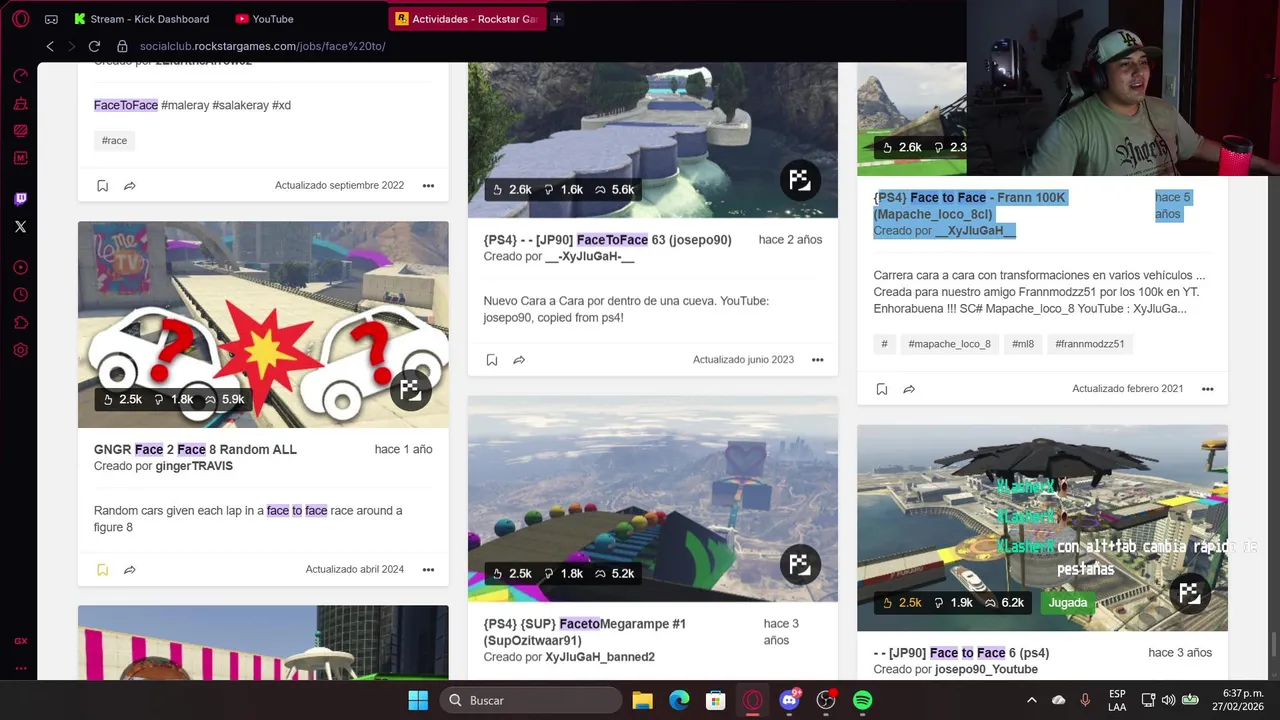
Task: Open the Player icon in sidebar
Action: (20, 267)
